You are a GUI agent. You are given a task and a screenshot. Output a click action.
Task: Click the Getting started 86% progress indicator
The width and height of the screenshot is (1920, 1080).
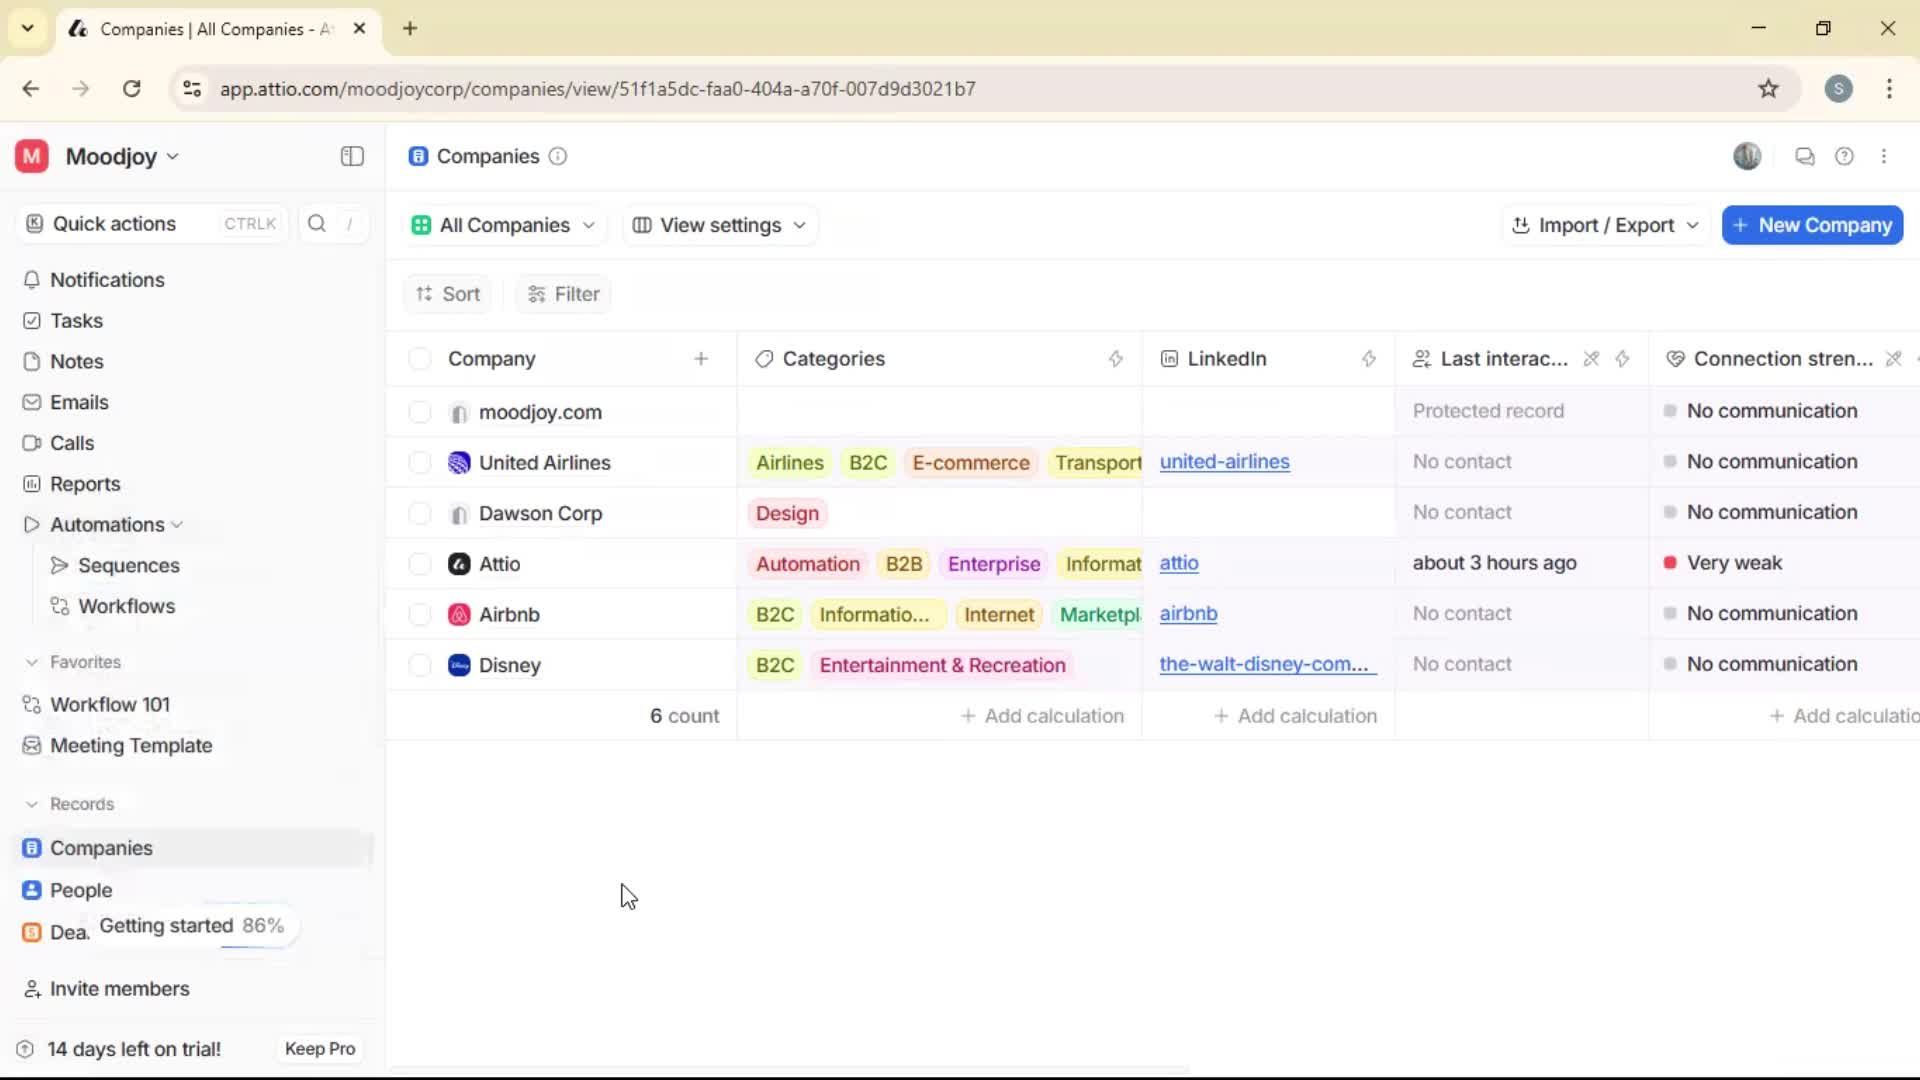(x=192, y=926)
